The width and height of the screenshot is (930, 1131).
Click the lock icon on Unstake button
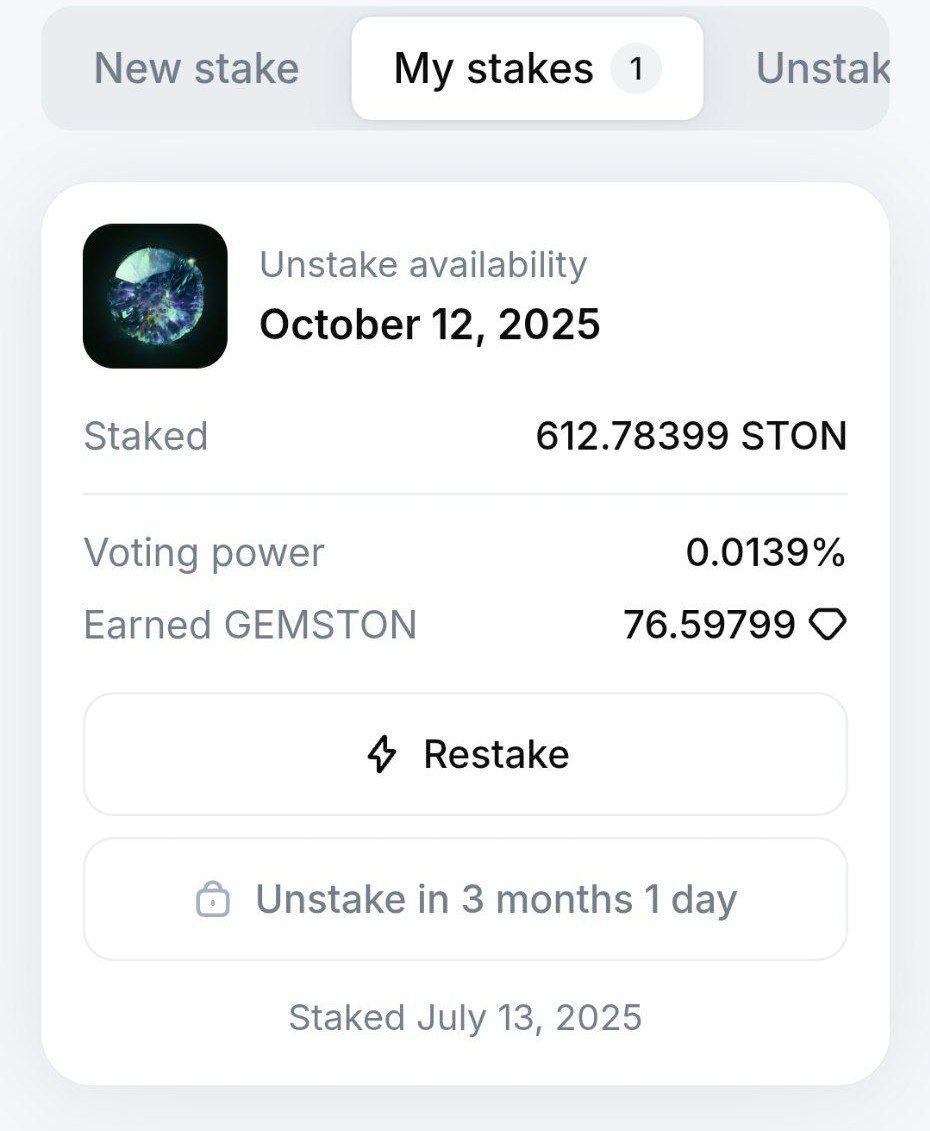pos(213,899)
